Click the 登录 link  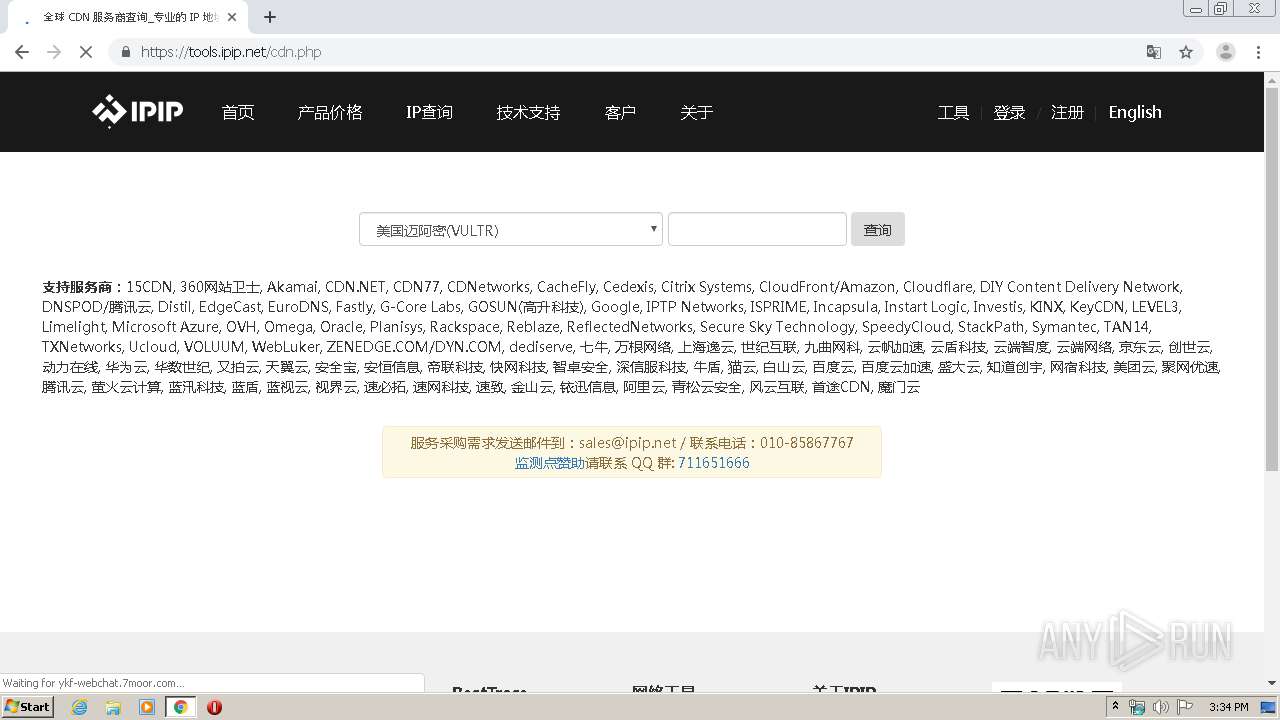click(1009, 112)
